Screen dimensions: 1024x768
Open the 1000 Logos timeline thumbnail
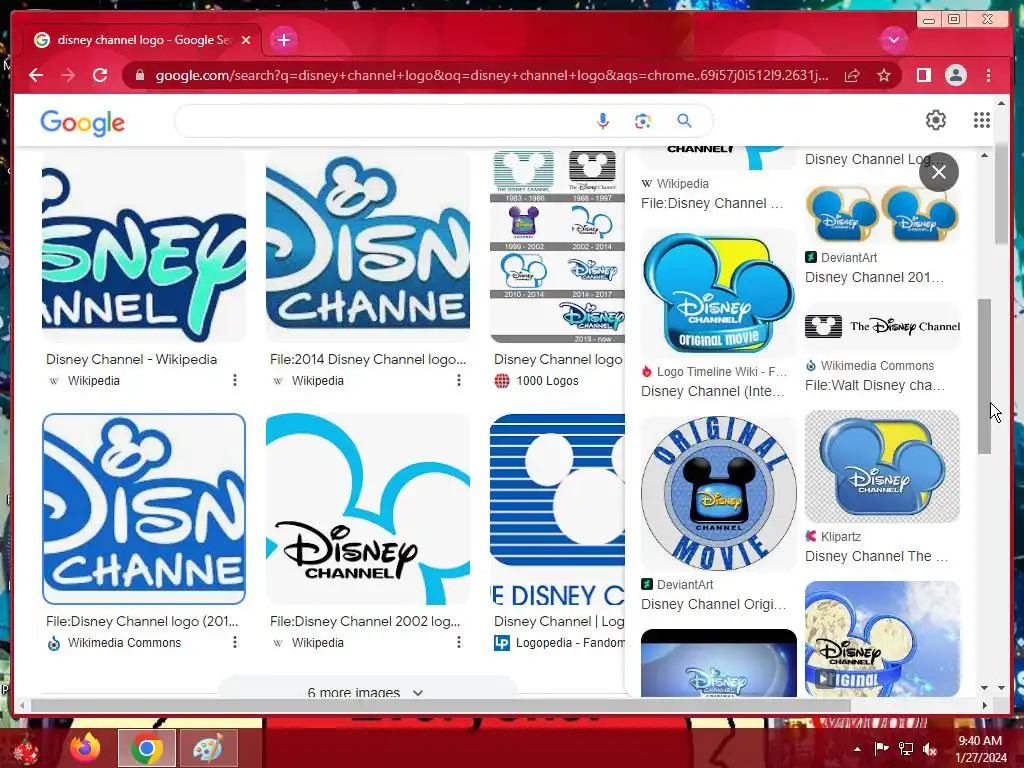[557, 247]
